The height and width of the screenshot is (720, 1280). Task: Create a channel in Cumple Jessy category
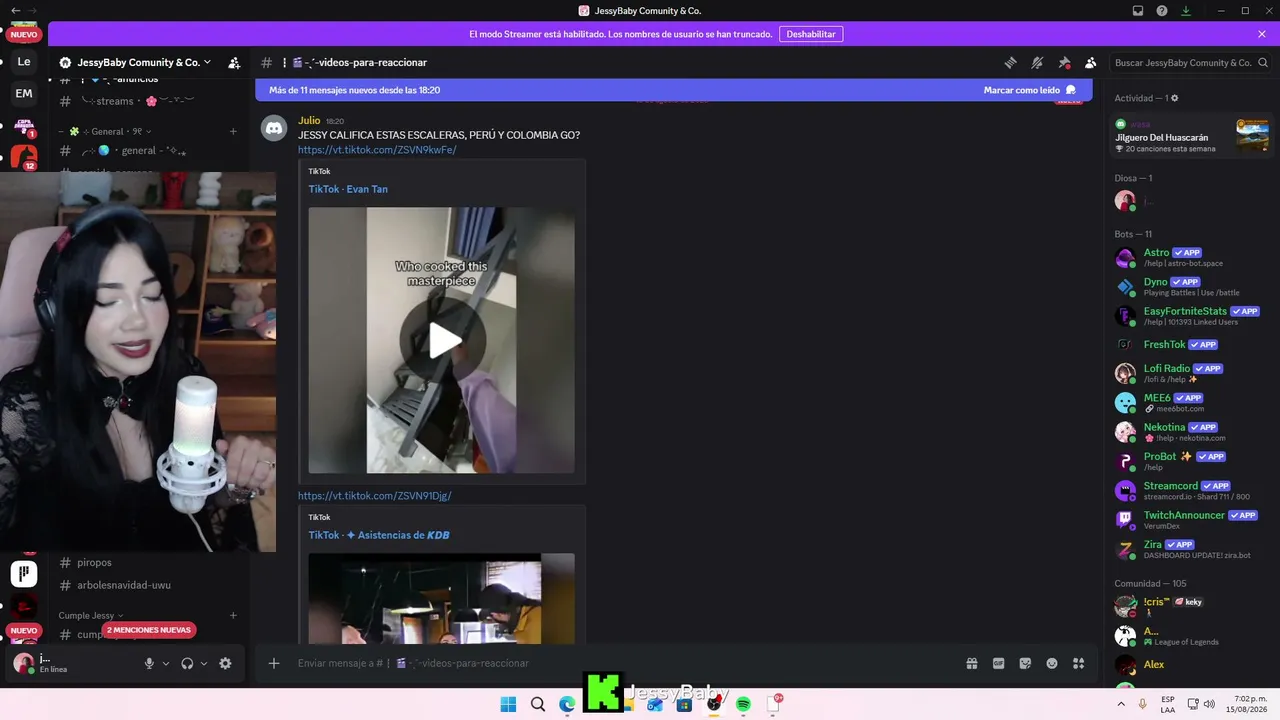click(233, 615)
